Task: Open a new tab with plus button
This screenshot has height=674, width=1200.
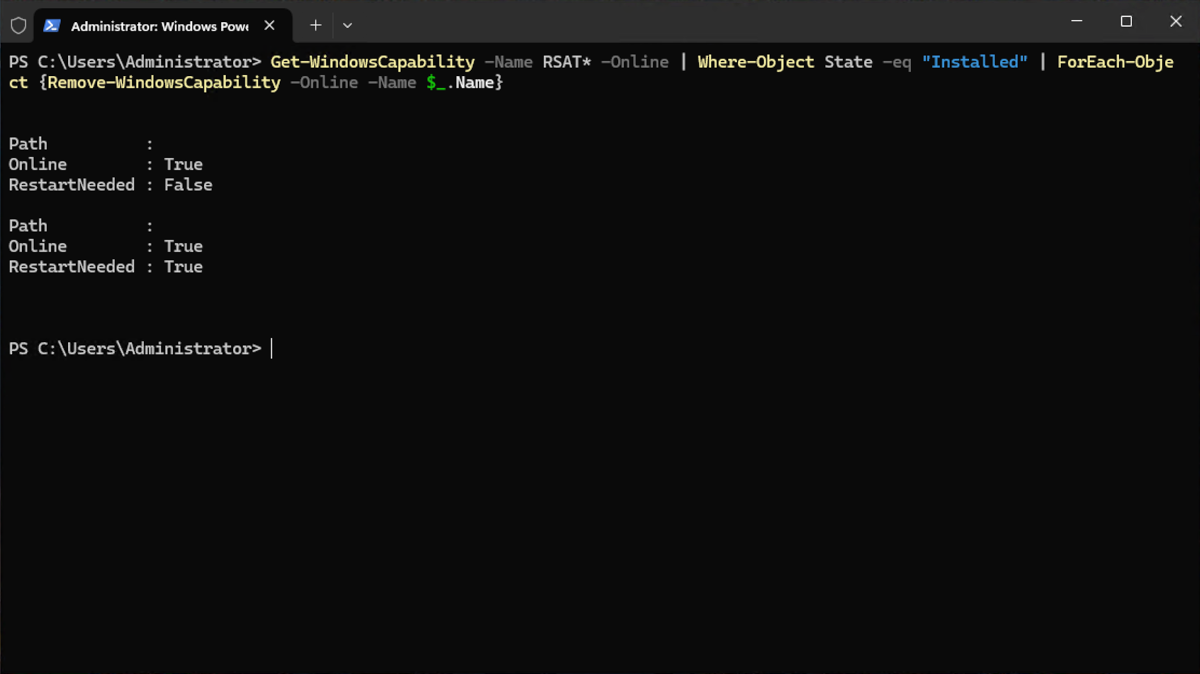Action: pos(315,25)
